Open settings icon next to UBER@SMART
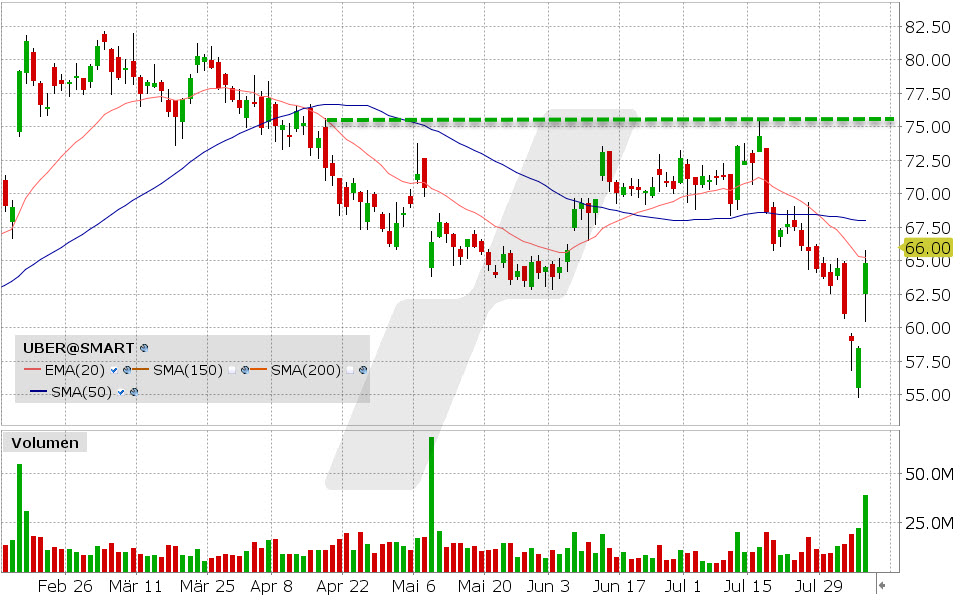The width and height of the screenshot is (960, 600). point(144,348)
